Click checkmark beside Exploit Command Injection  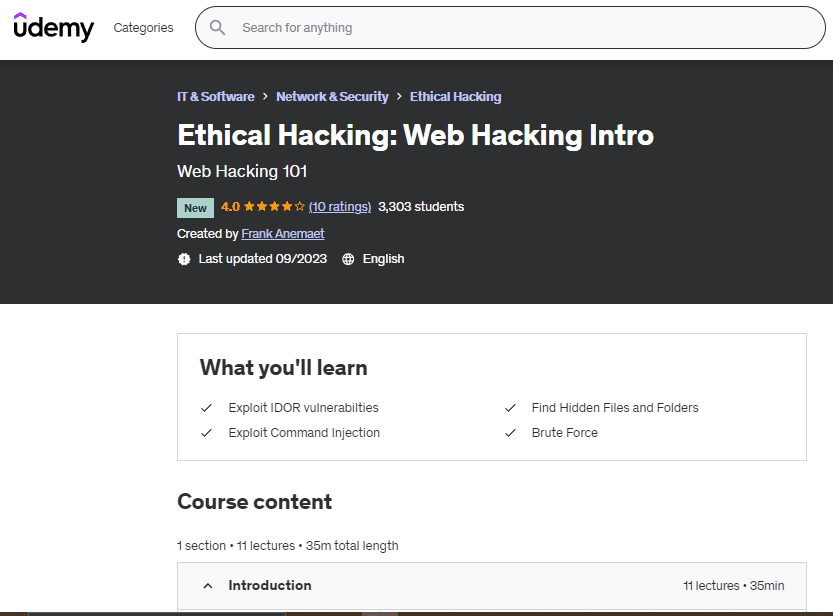pyautogui.click(x=206, y=433)
